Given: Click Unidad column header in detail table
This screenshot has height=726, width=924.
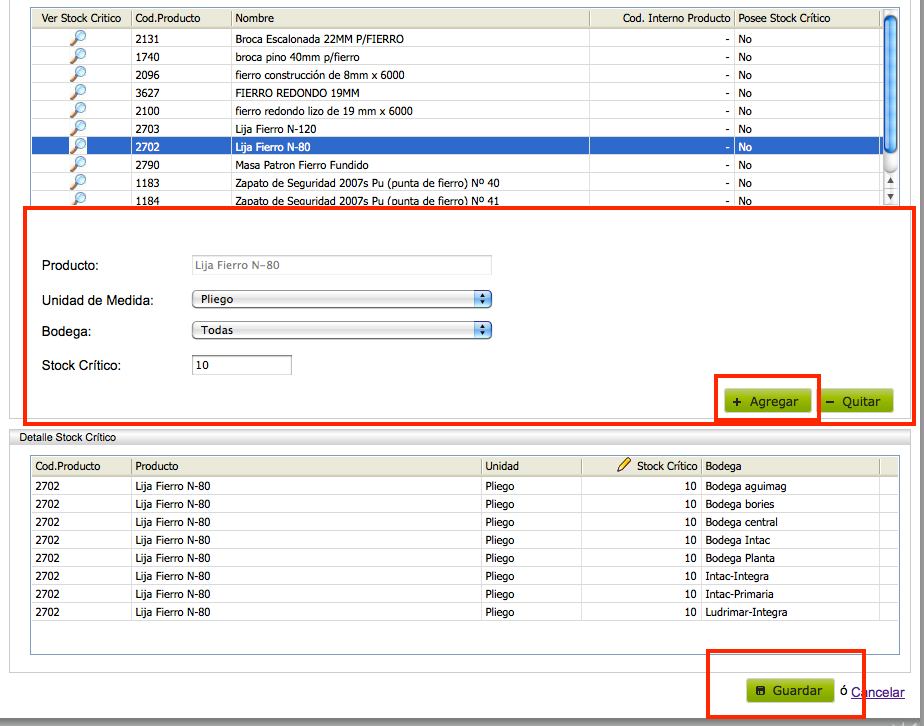Looking at the screenshot, I should [x=531, y=466].
